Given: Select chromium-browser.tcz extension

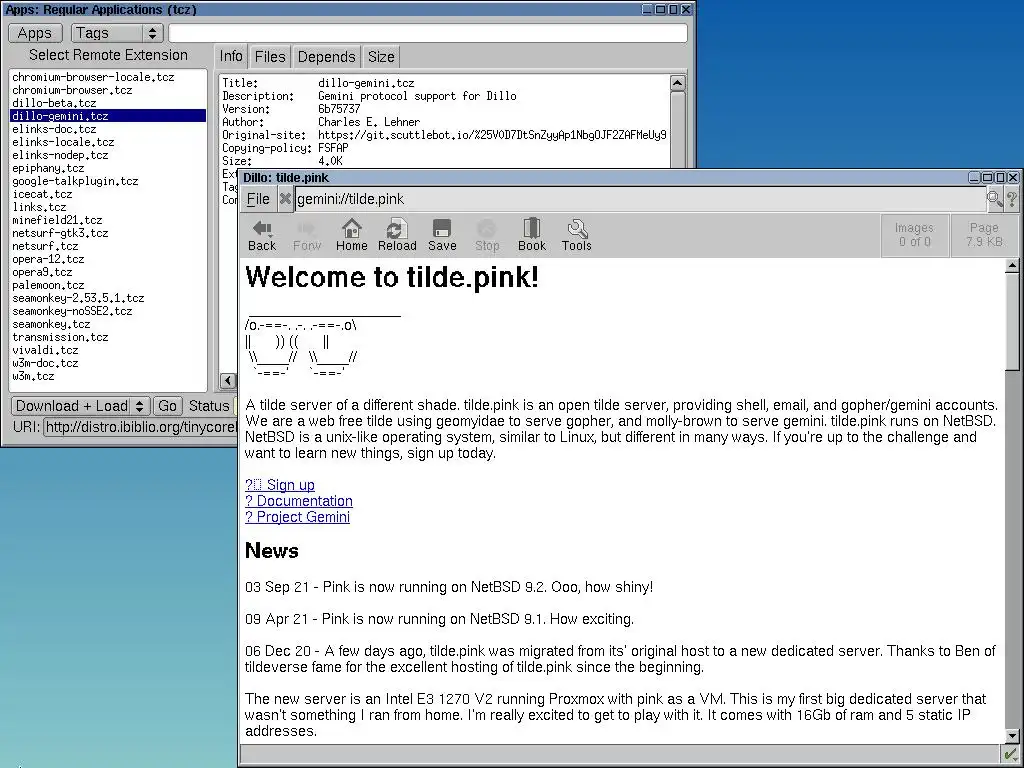Looking at the screenshot, I should tap(108, 90).
